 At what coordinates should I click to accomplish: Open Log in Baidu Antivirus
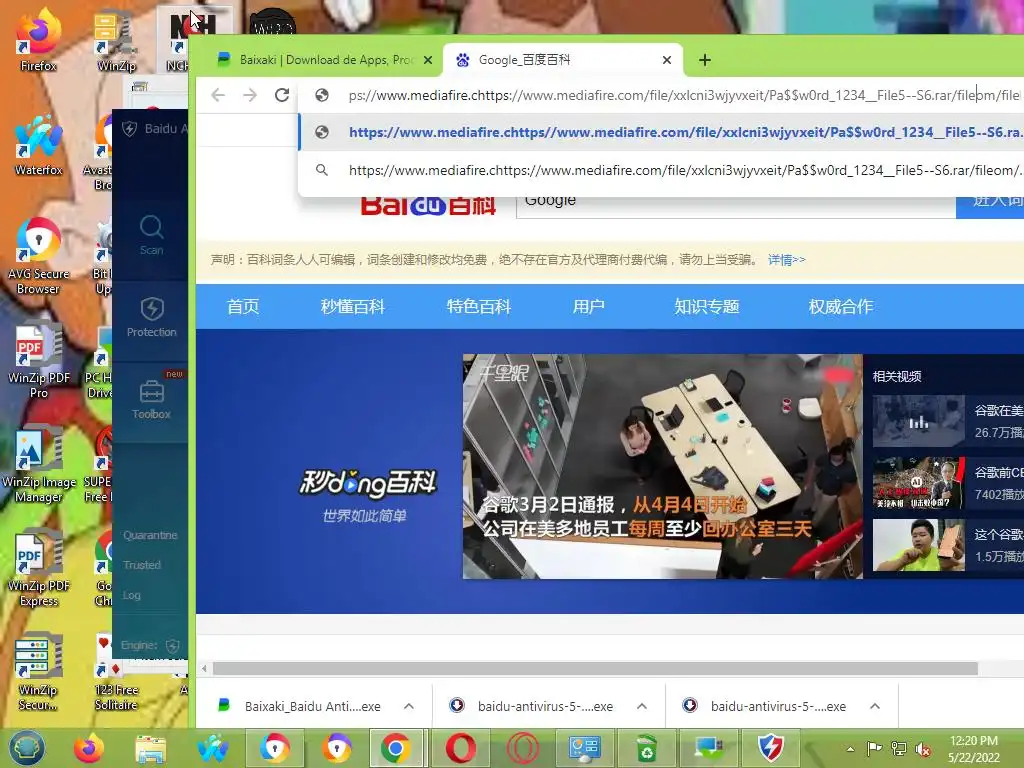tap(131, 595)
